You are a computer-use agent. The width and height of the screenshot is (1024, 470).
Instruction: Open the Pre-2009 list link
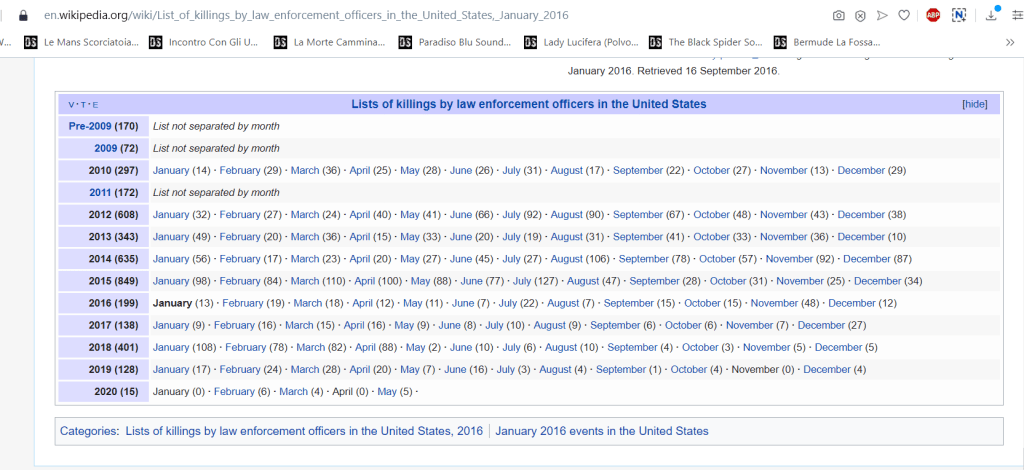coord(89,126)
